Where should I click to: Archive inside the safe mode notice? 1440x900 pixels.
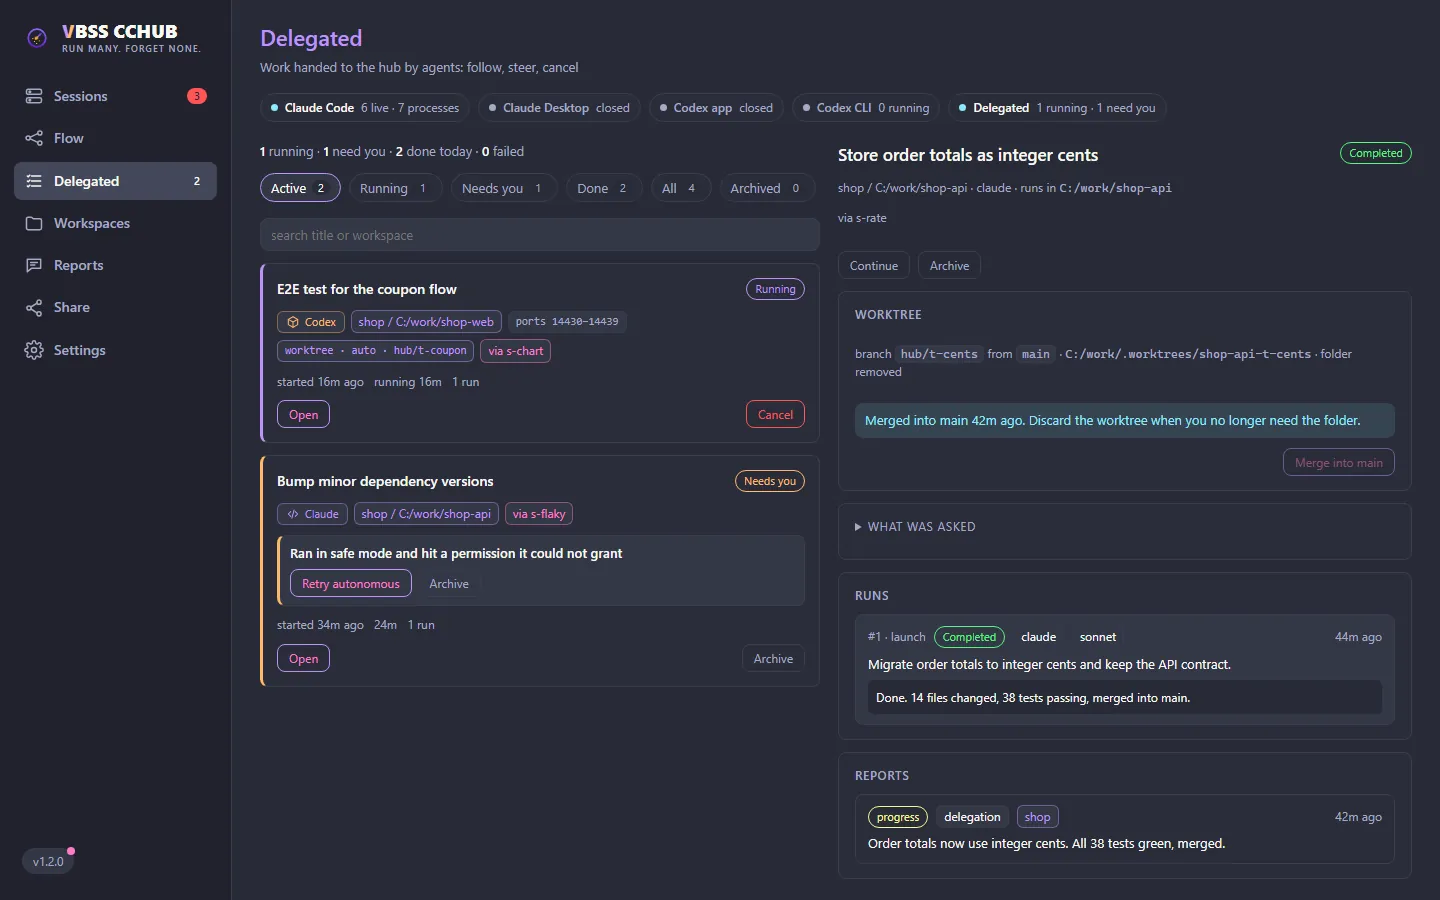pos(449,584)
